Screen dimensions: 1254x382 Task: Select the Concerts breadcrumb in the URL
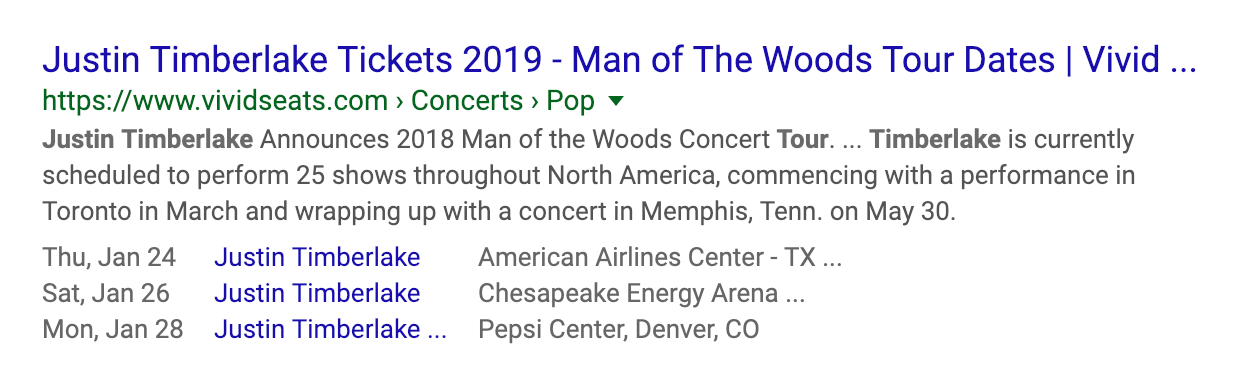(467, 101)
